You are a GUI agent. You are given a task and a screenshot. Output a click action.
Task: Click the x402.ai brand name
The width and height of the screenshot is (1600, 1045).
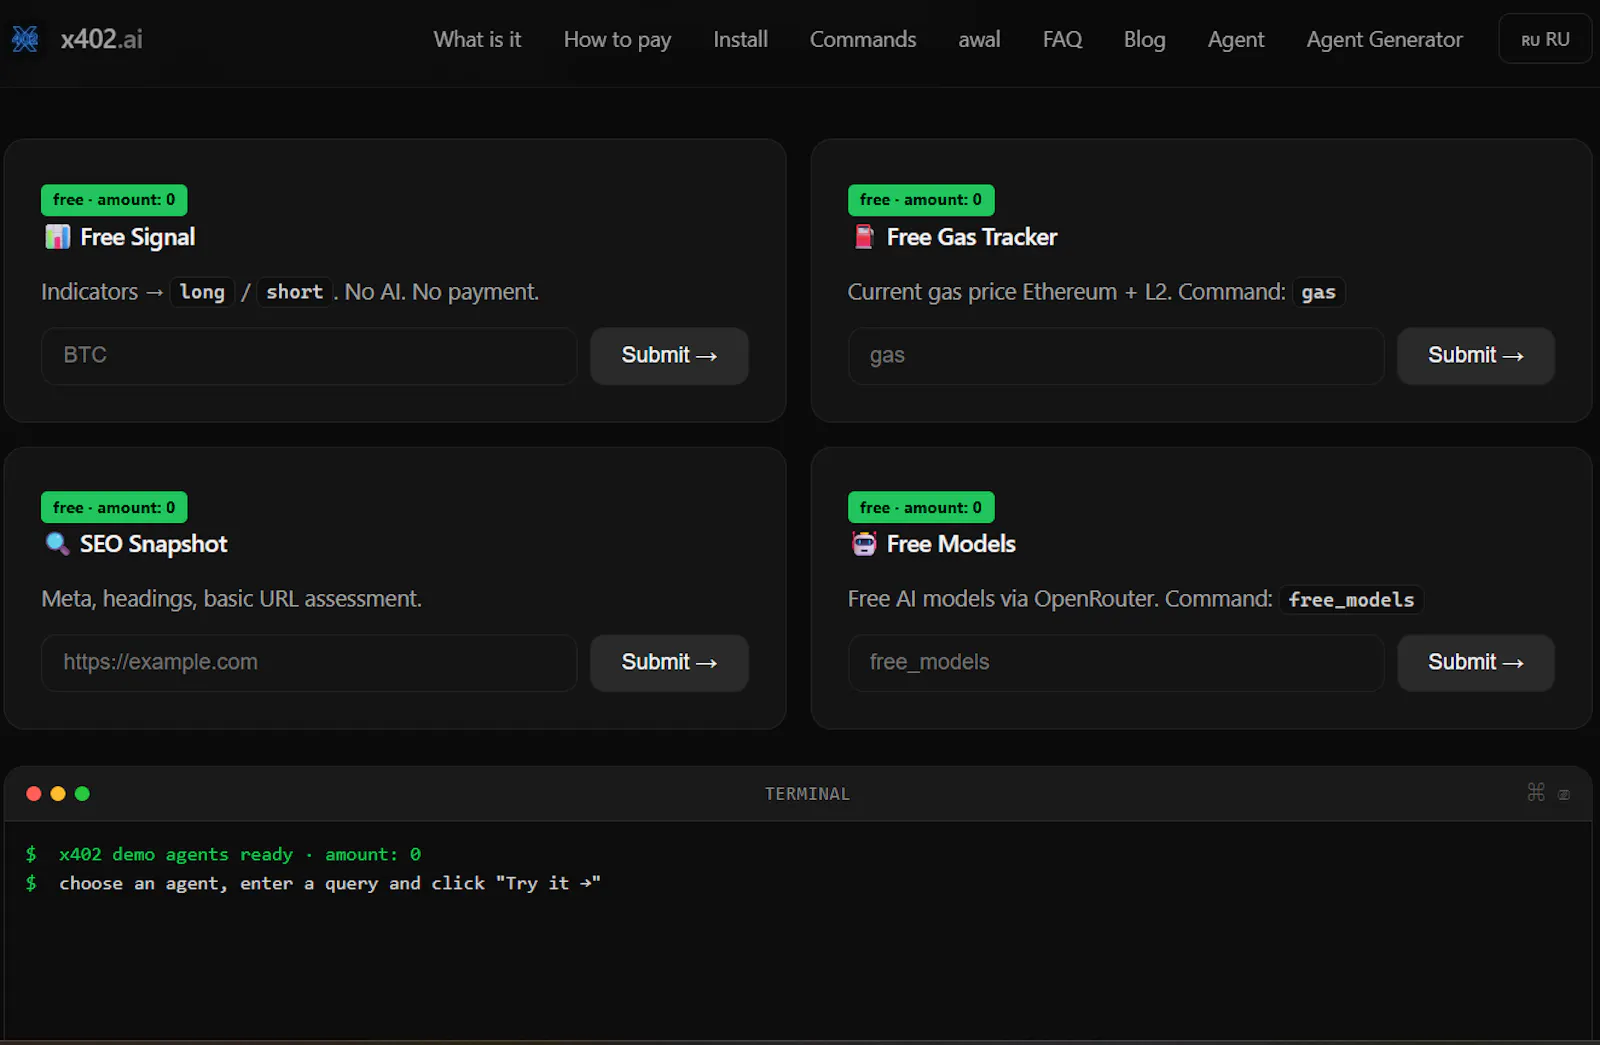(101, 39)
